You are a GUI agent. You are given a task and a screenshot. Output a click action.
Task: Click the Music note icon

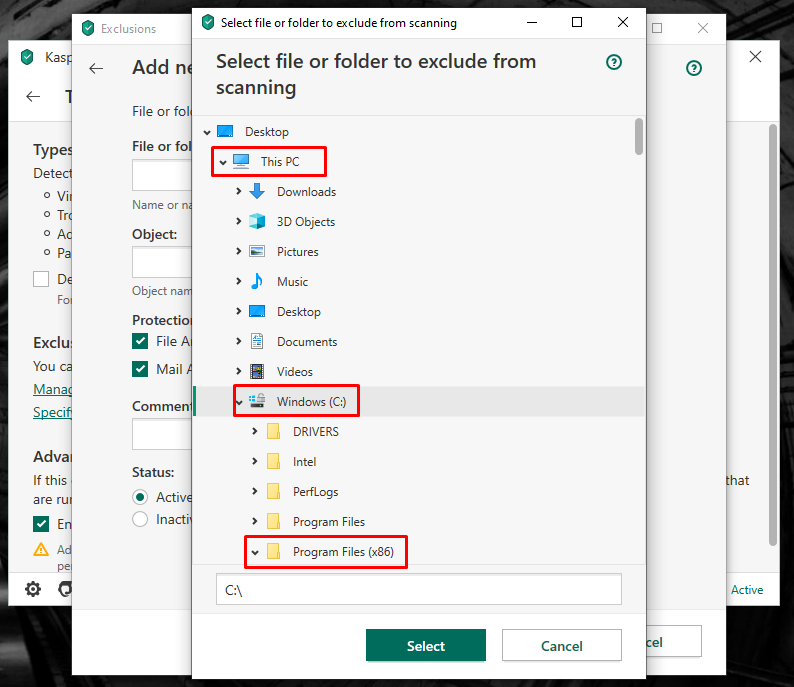click(257, 281)
